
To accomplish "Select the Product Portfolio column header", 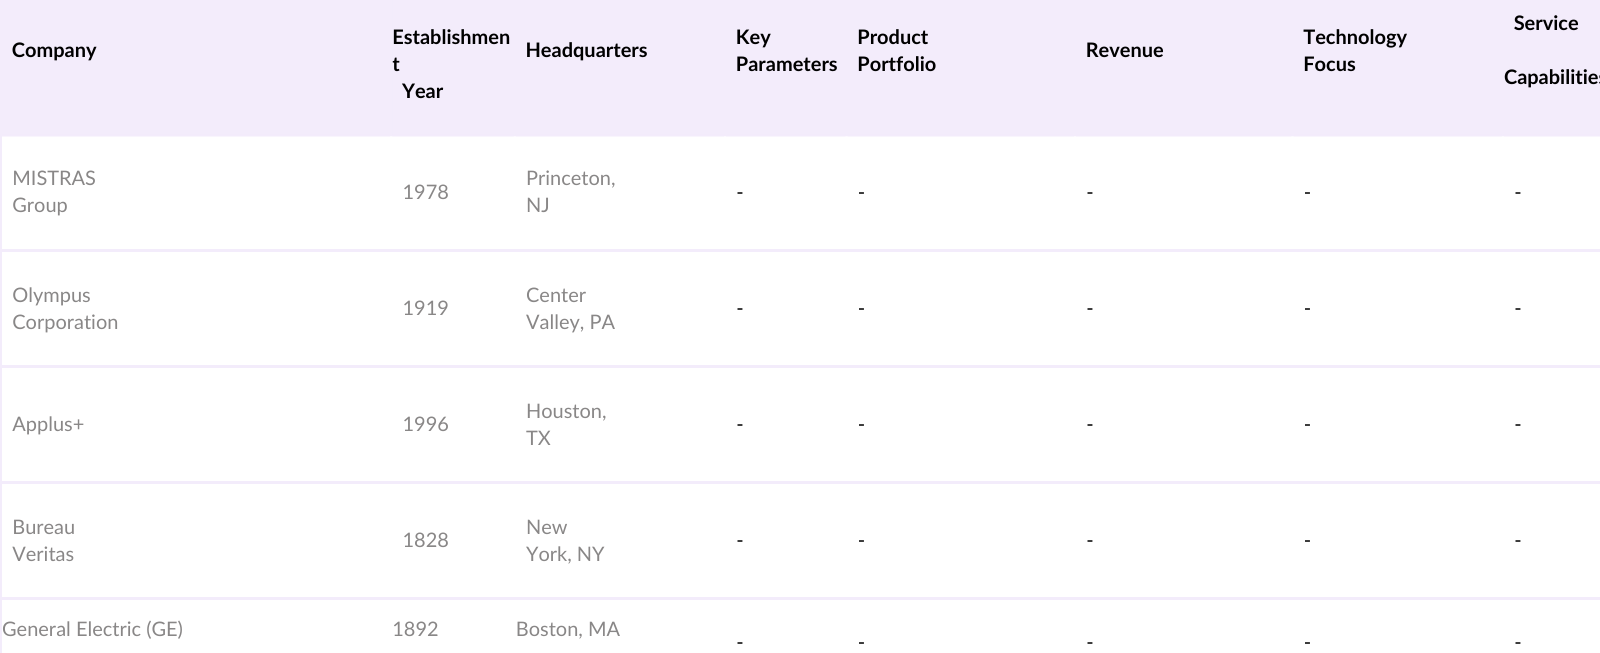I will (x=896, y=51).
